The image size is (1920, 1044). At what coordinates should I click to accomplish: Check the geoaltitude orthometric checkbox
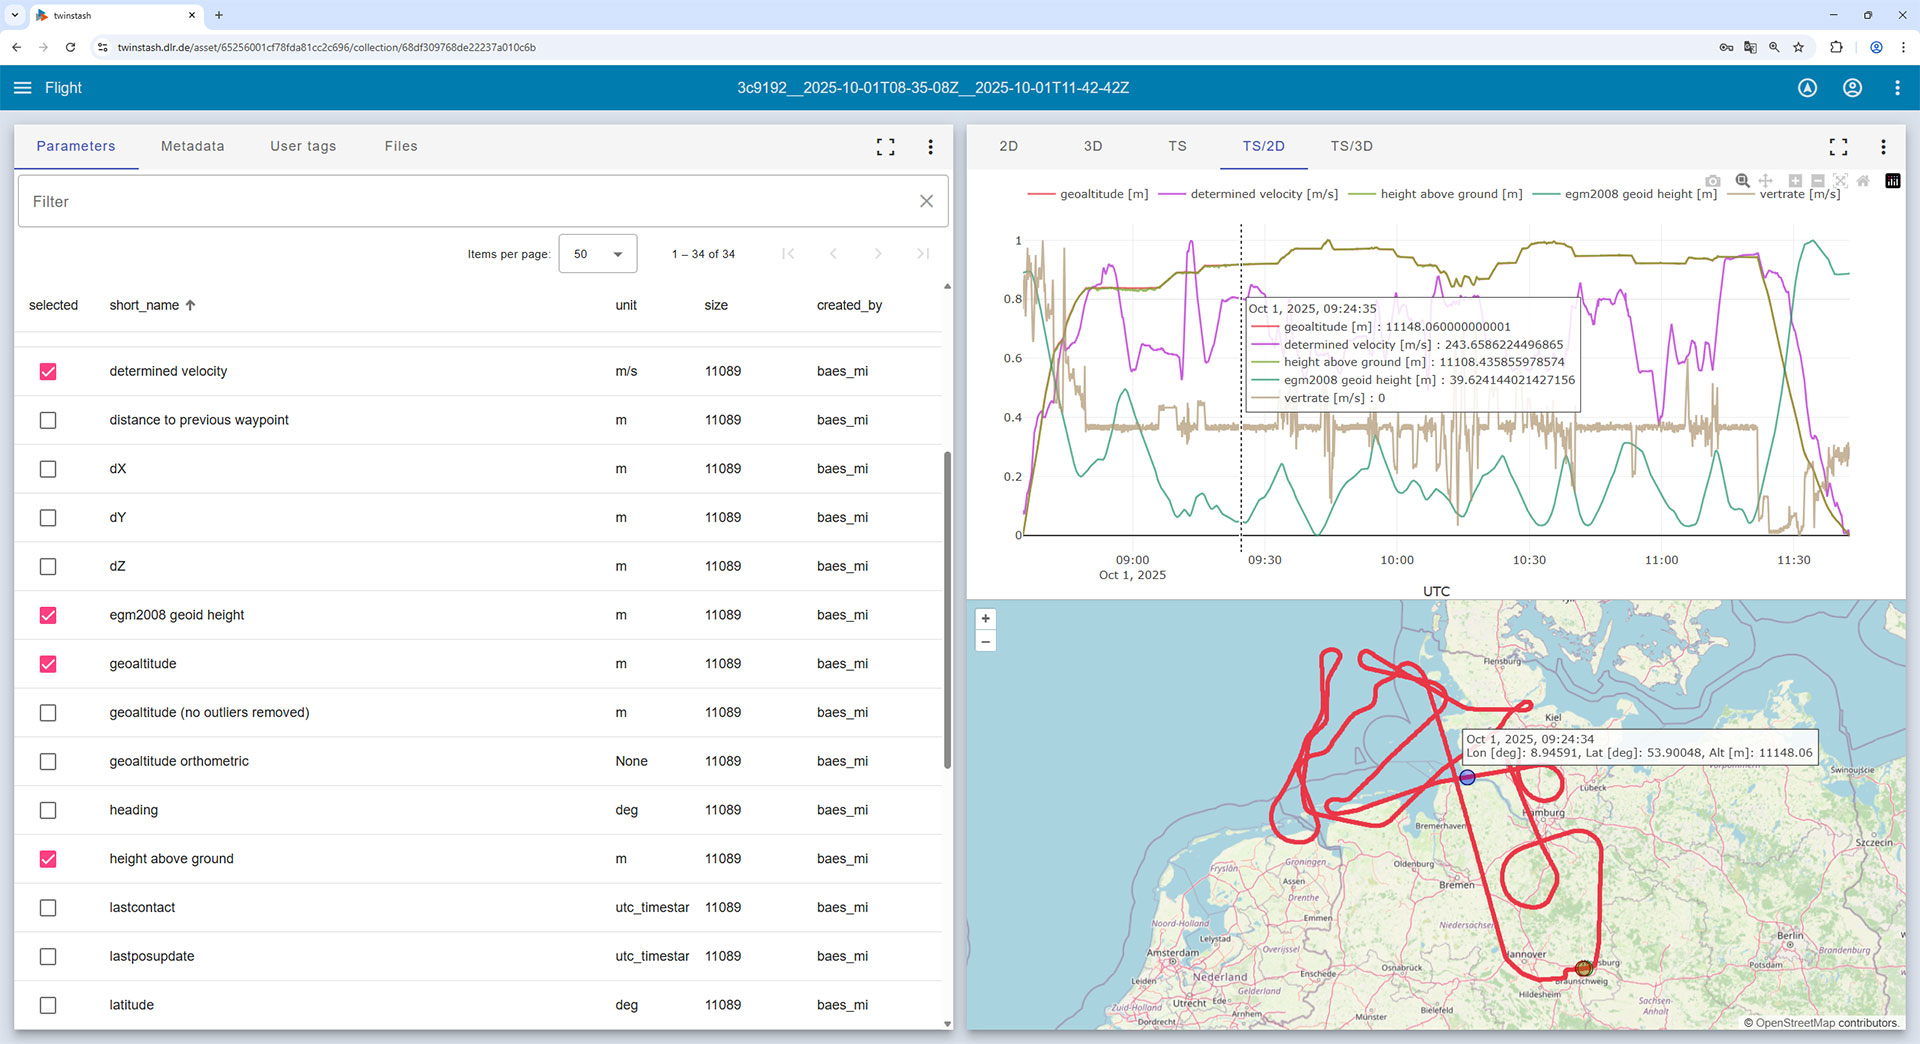point(48,762)
